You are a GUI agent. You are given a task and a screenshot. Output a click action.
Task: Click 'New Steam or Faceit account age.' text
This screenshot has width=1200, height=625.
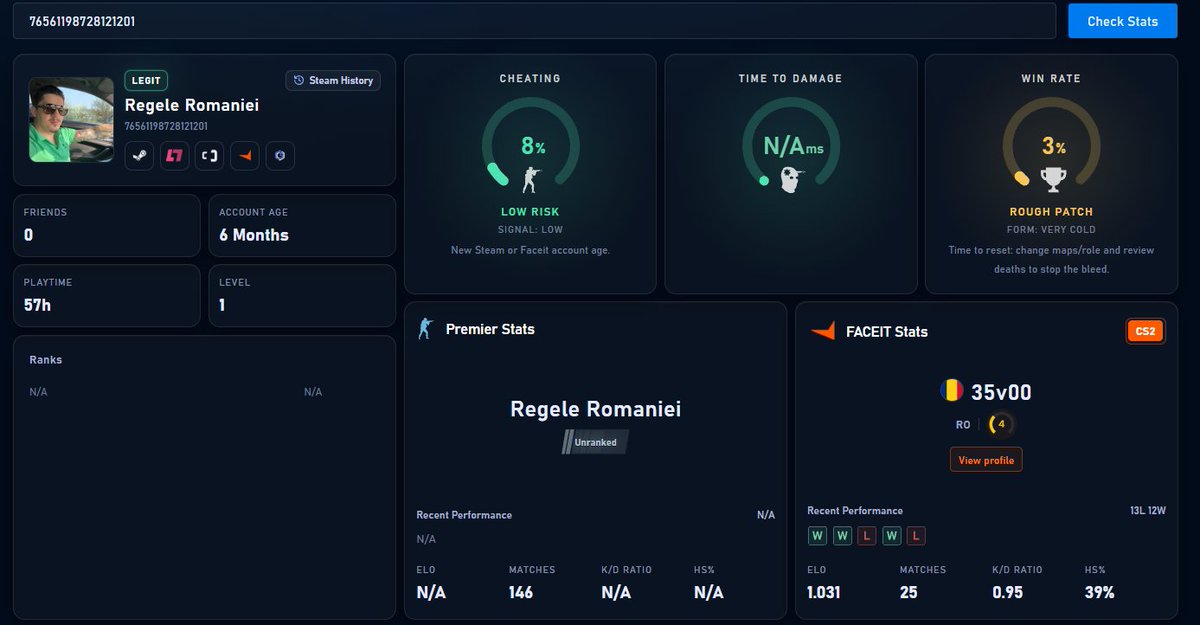click(x=530, y=250)
